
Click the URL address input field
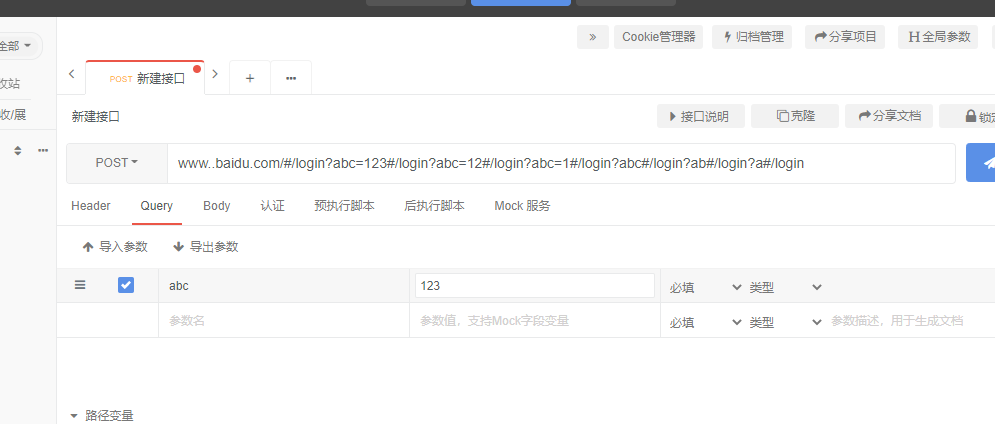(x=561, y=163)
